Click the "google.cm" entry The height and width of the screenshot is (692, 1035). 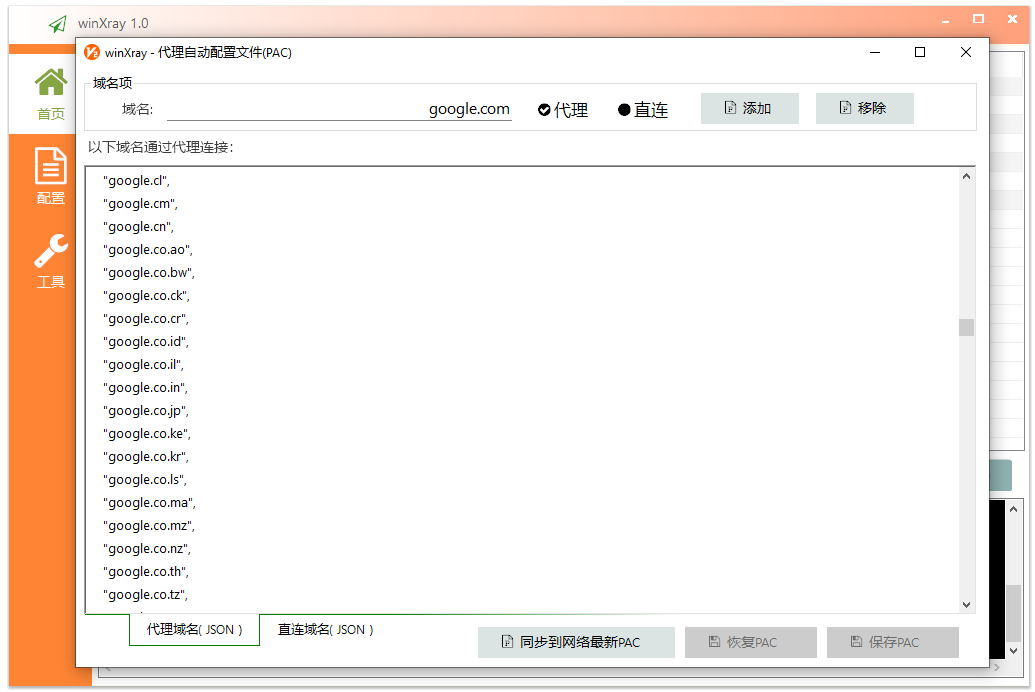tap(140, 204)
